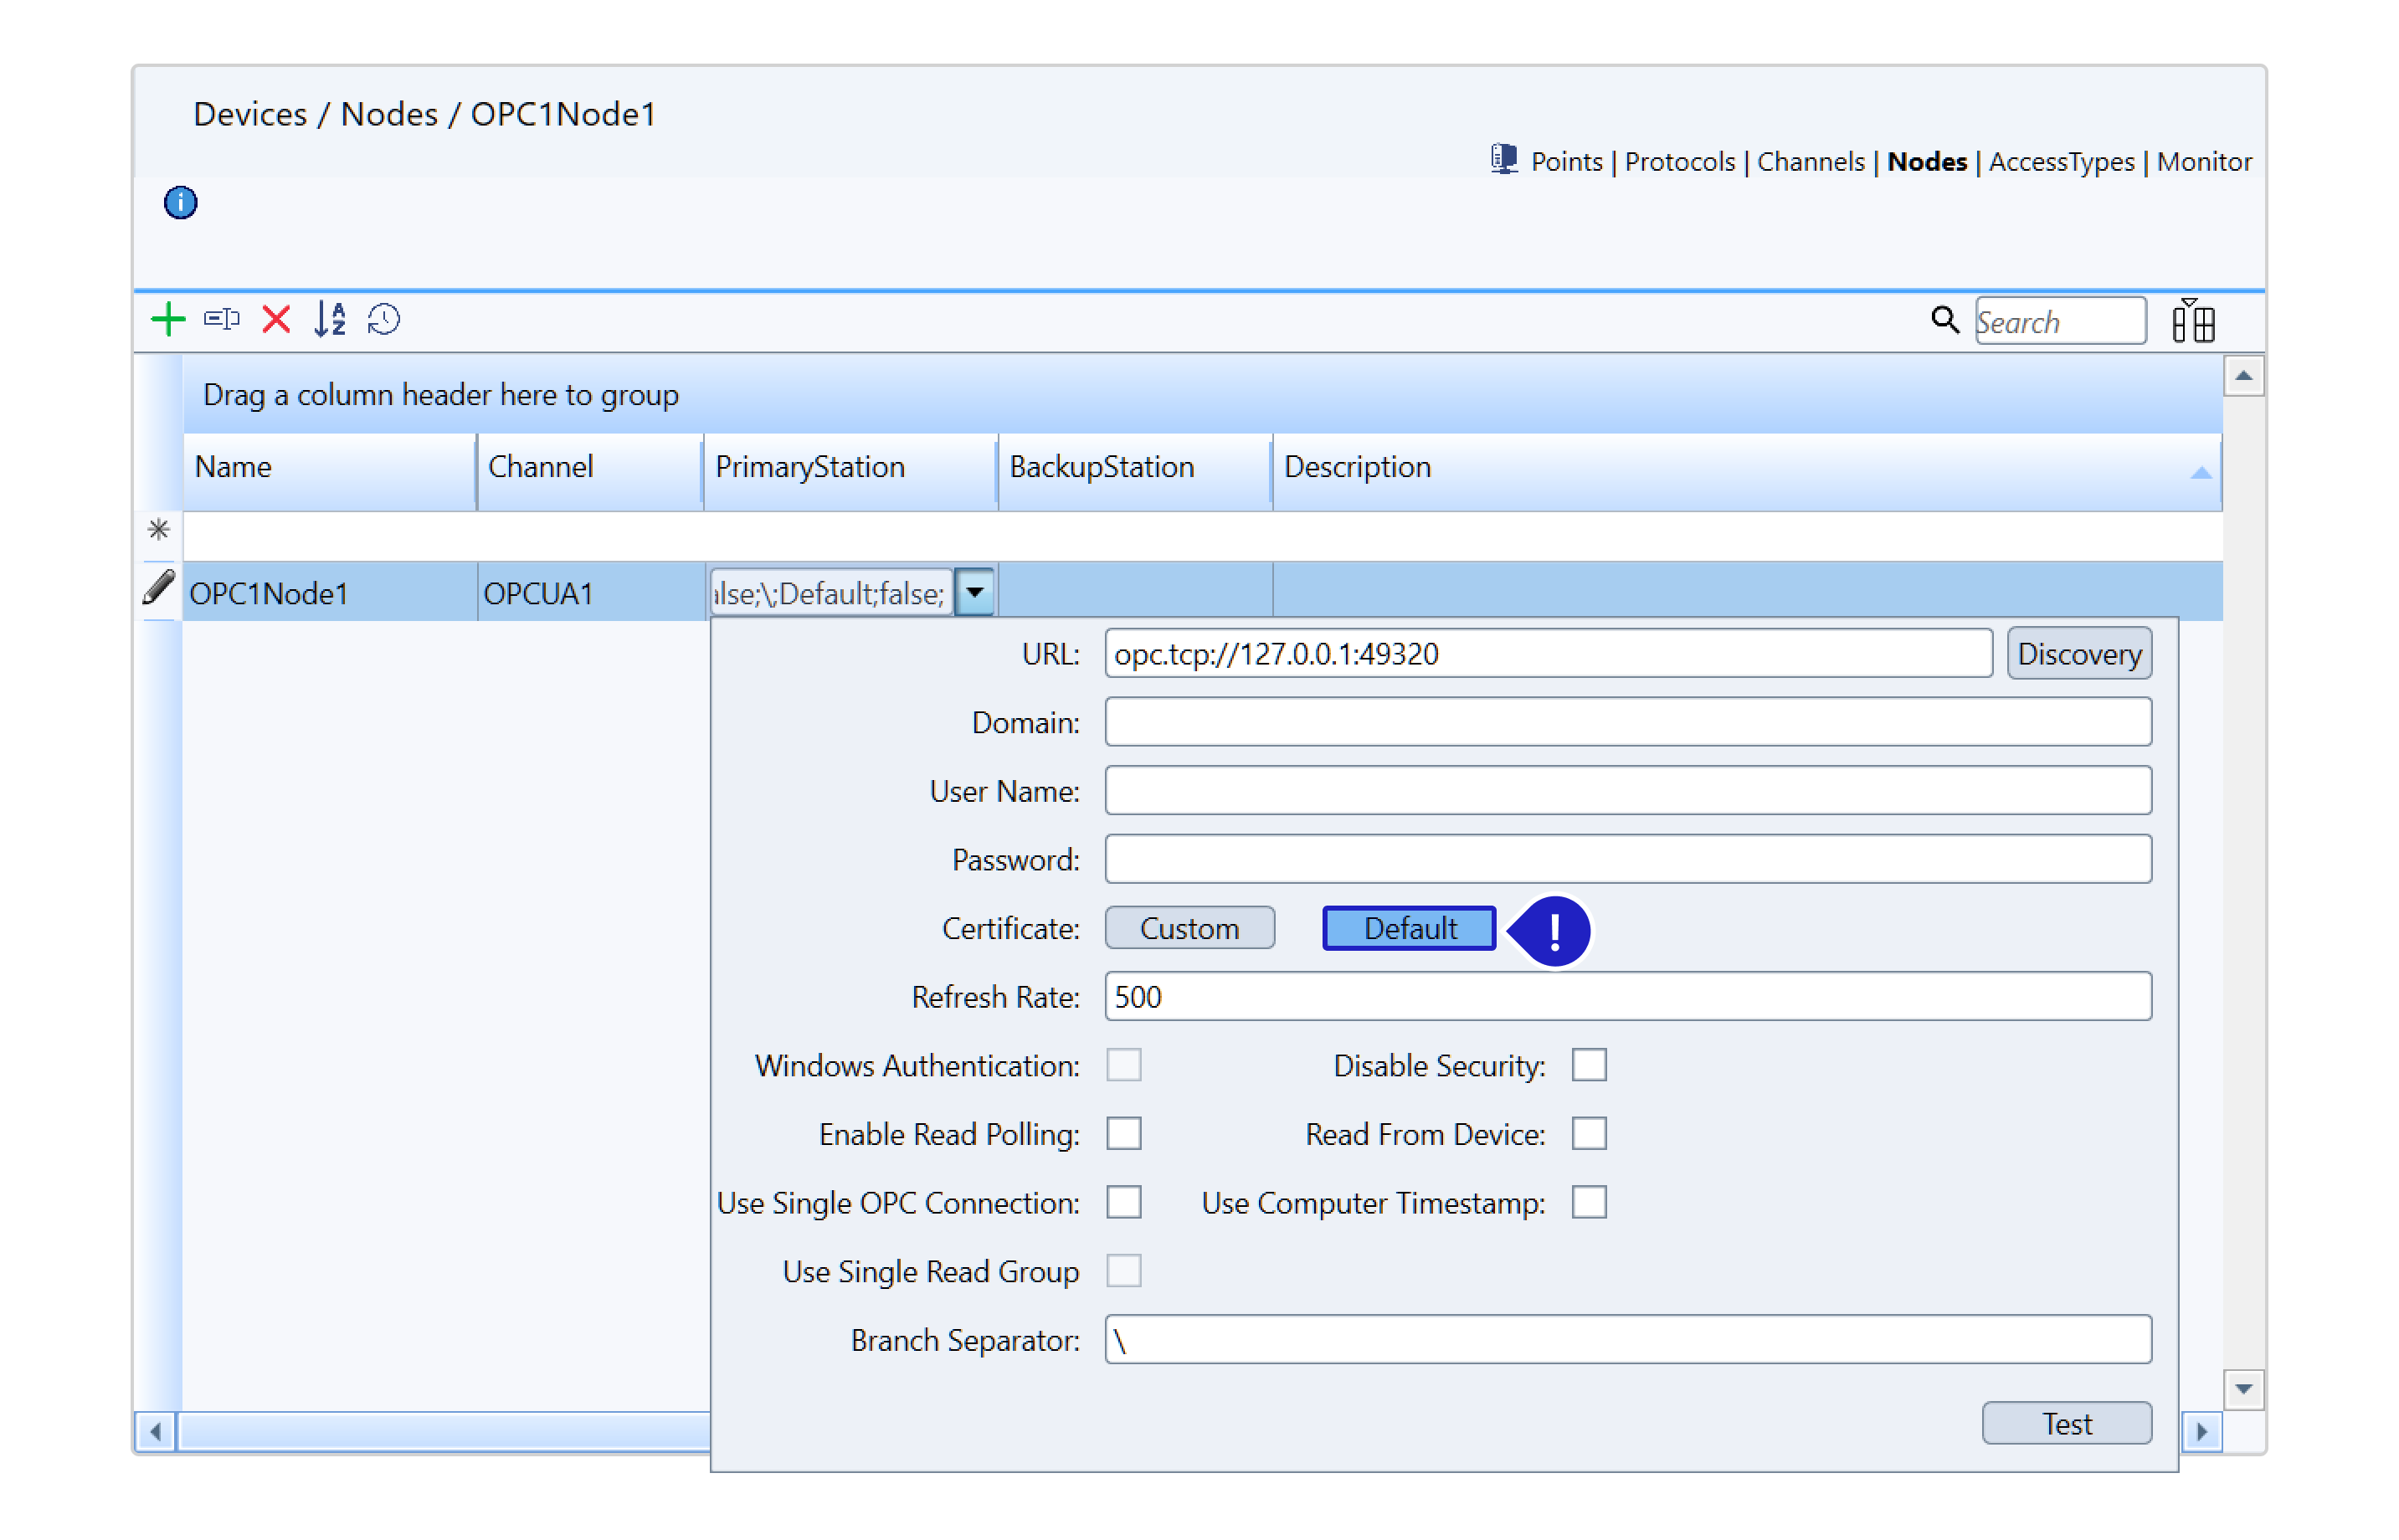Click the new row asterisk marker
Image resolution: width=2399 pixels, height=1540 pixels.
coord(158,529)
